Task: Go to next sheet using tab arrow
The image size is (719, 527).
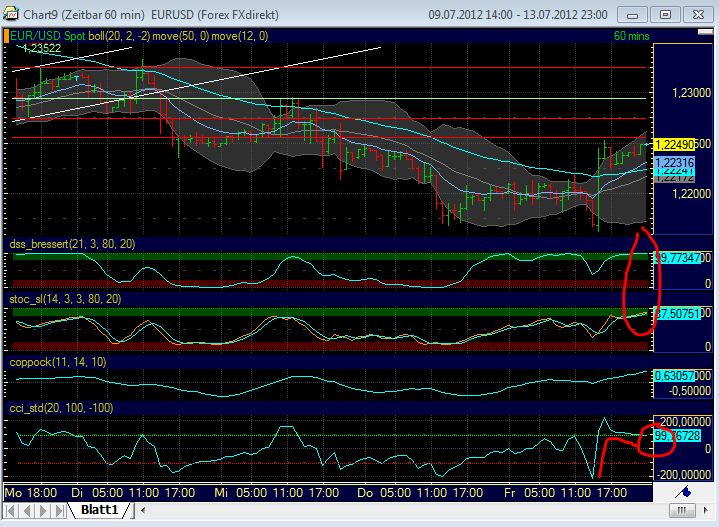Action: [43, 510]
